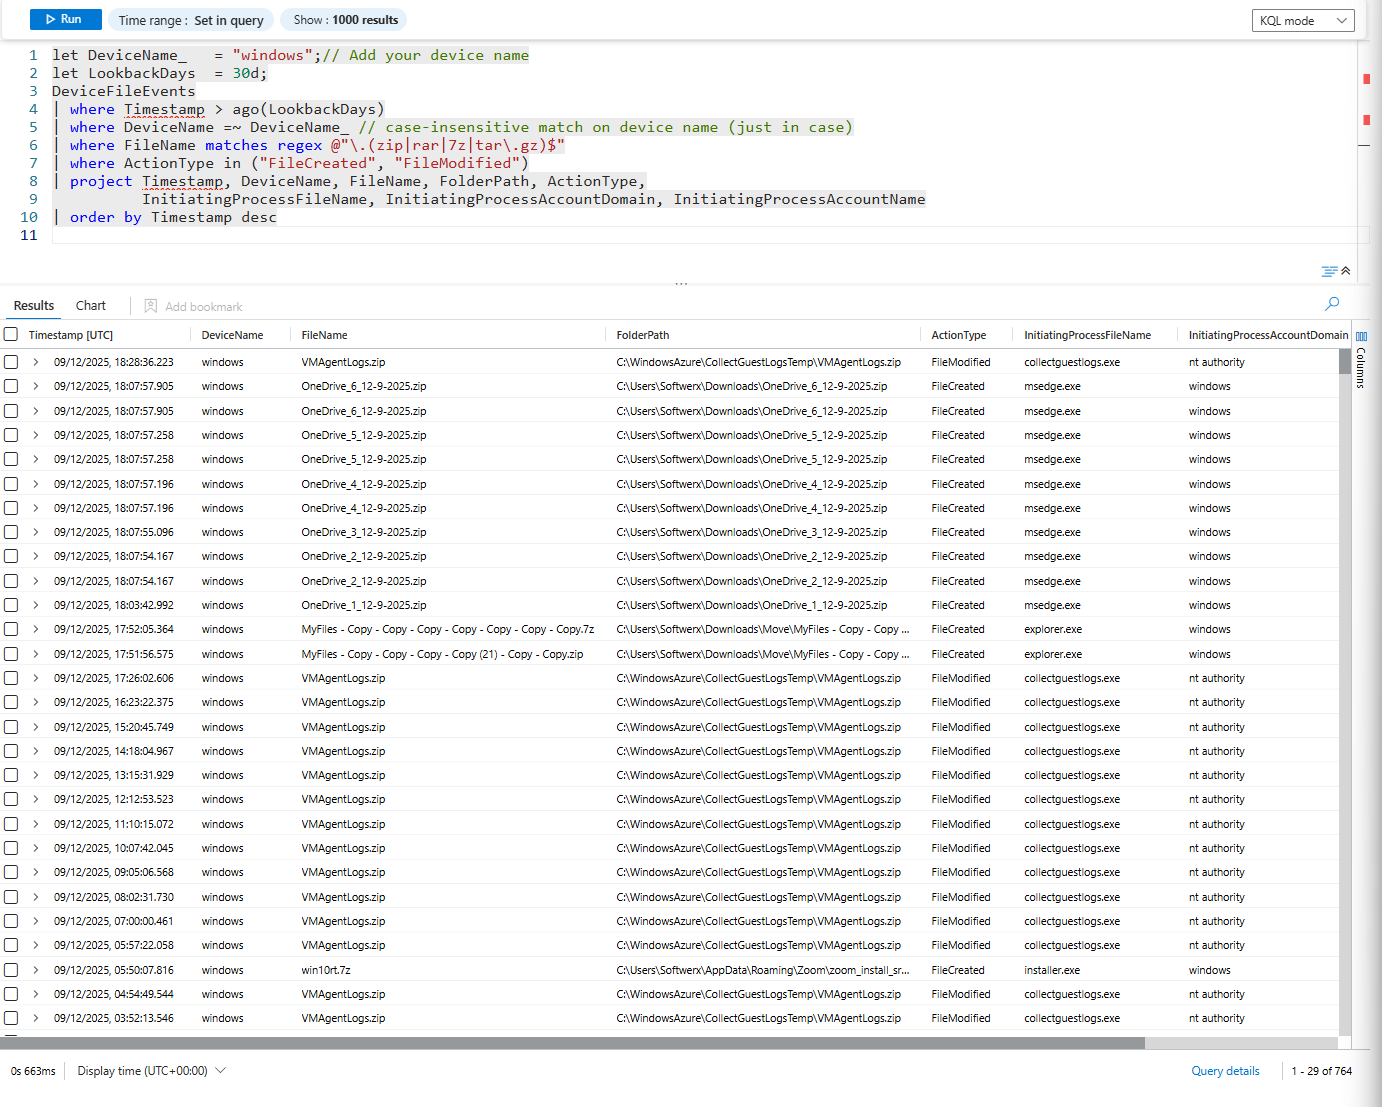Click the red error marker in editor margin
1382x1107 pixels.
[x=1366, y=79]
